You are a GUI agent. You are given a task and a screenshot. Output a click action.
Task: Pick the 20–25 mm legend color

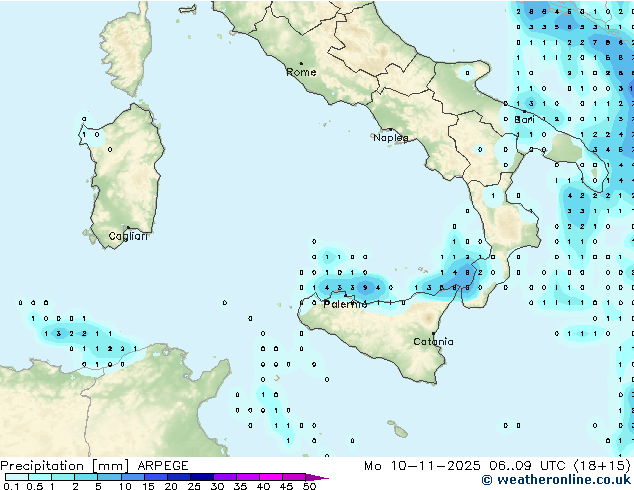point(178,477)
